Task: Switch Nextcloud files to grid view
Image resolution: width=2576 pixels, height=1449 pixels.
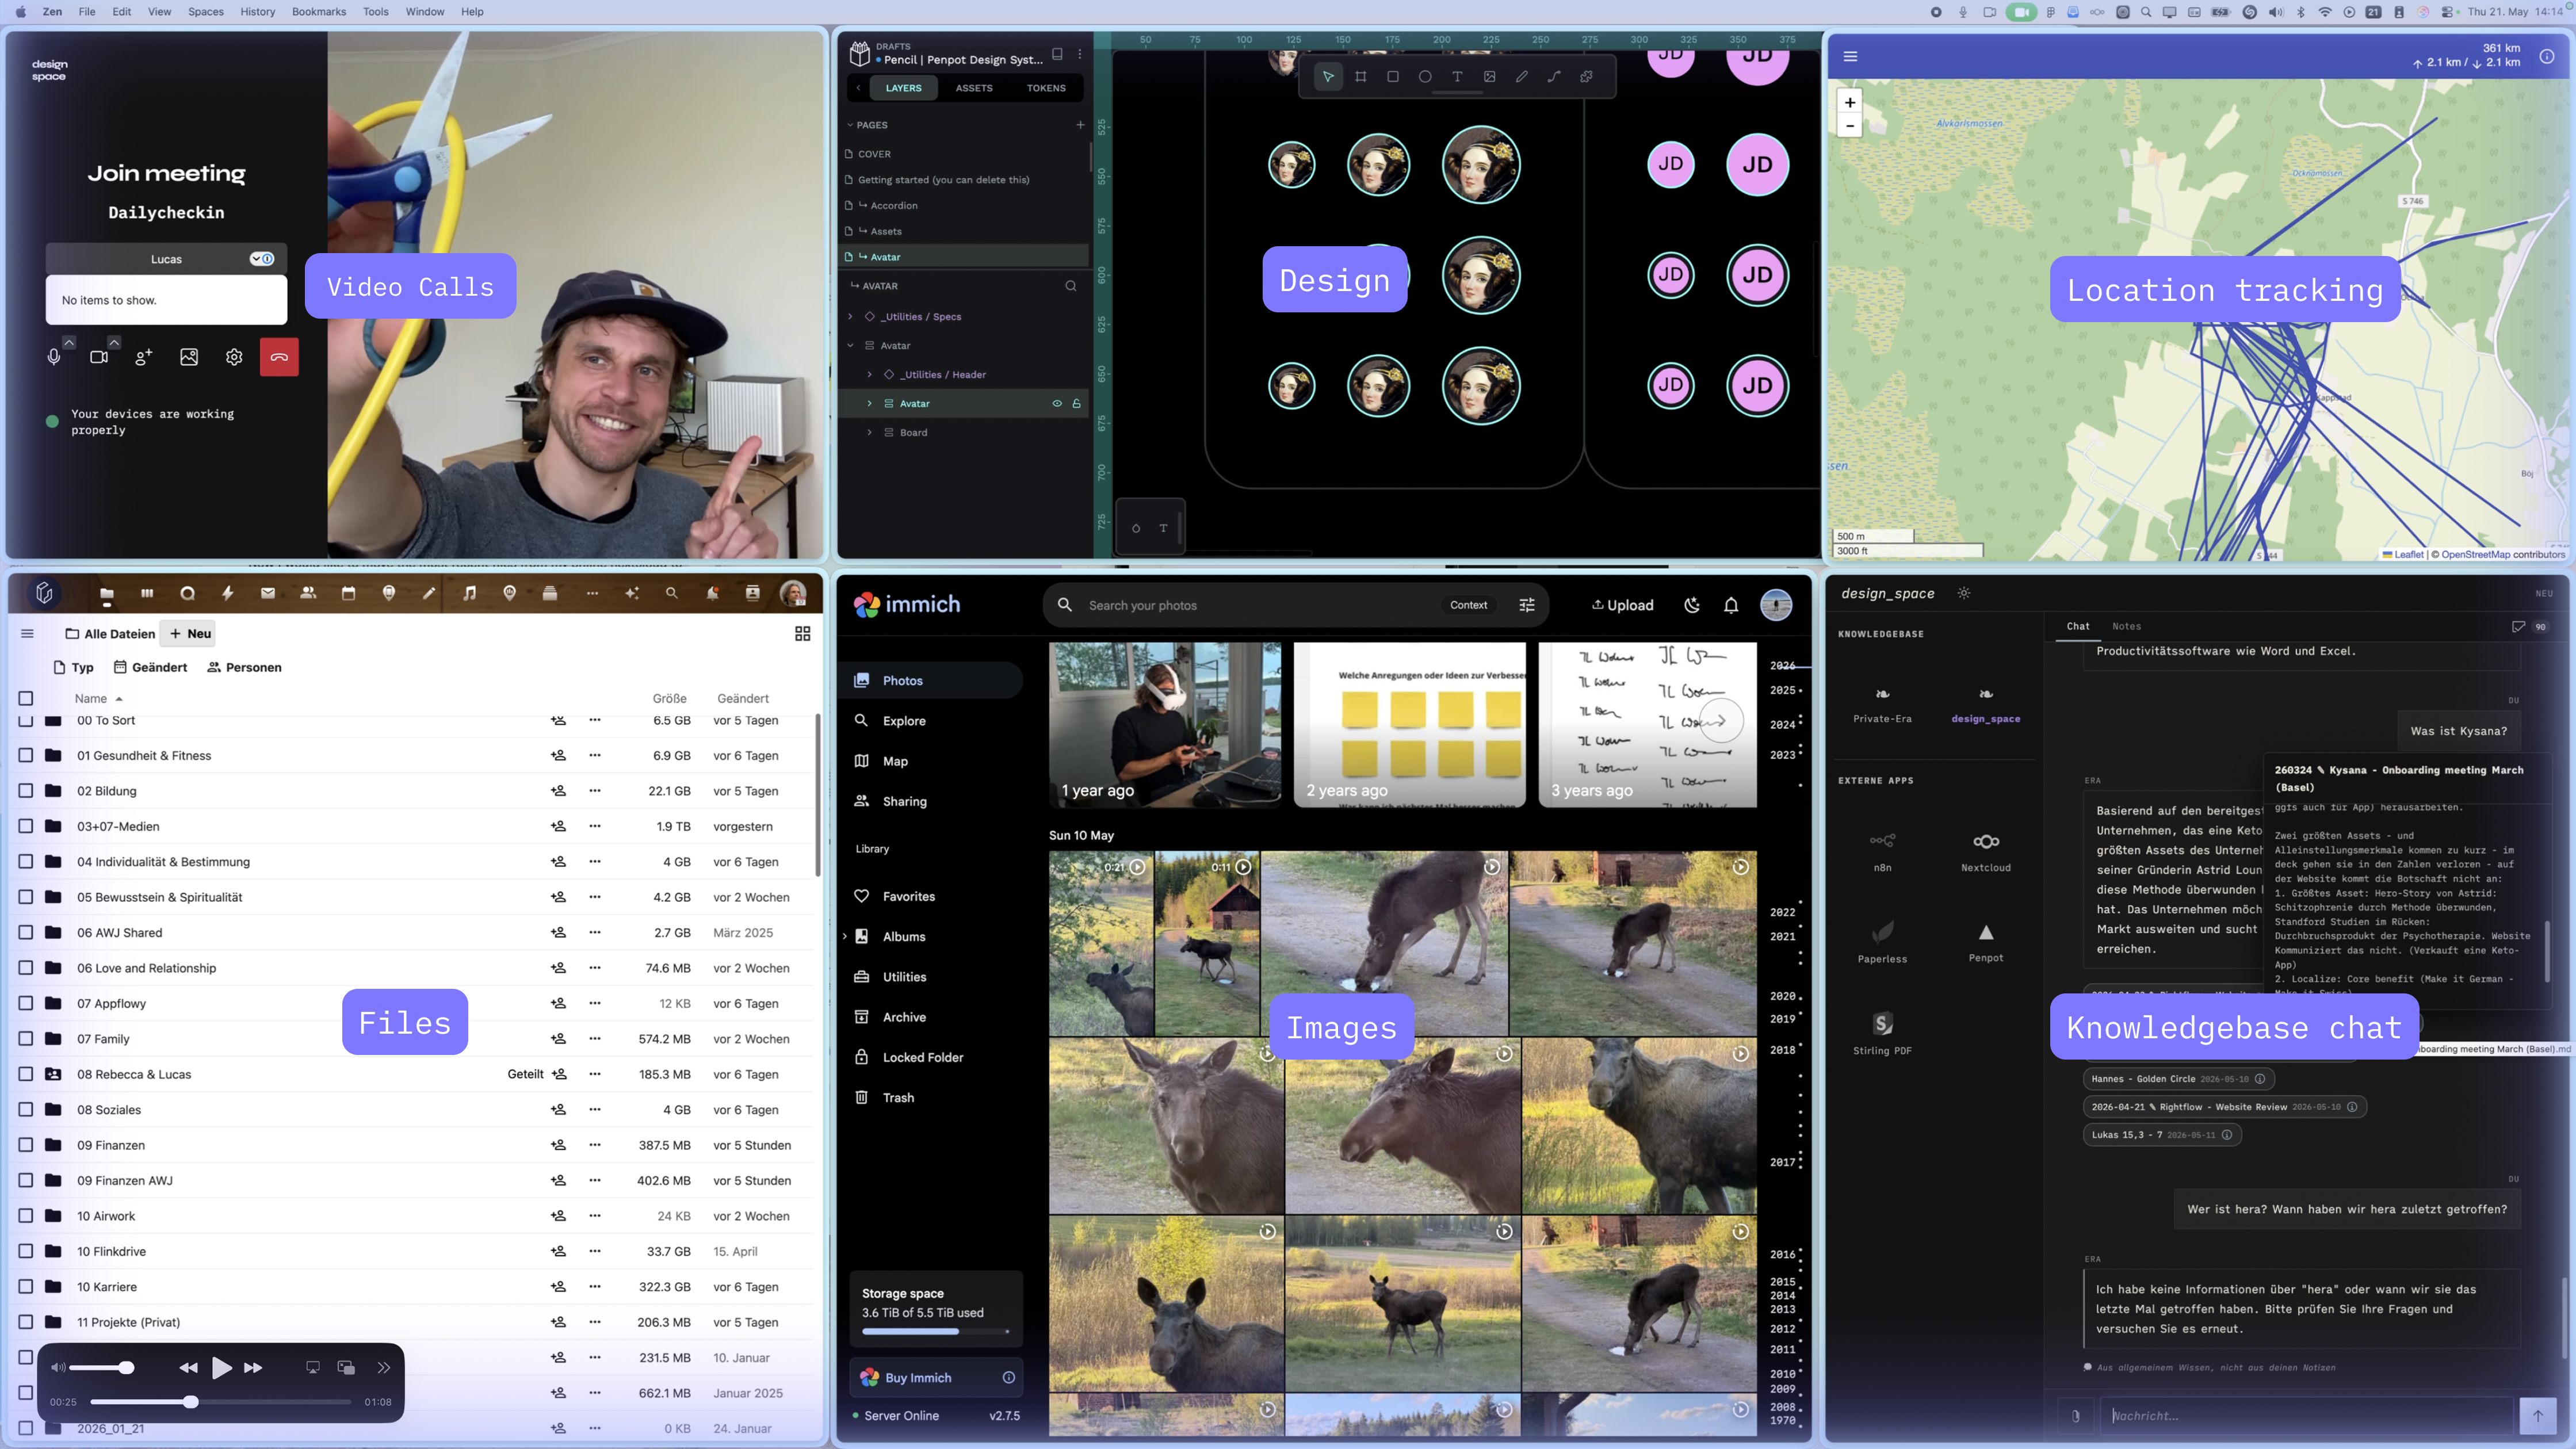Action: point(802,634)
